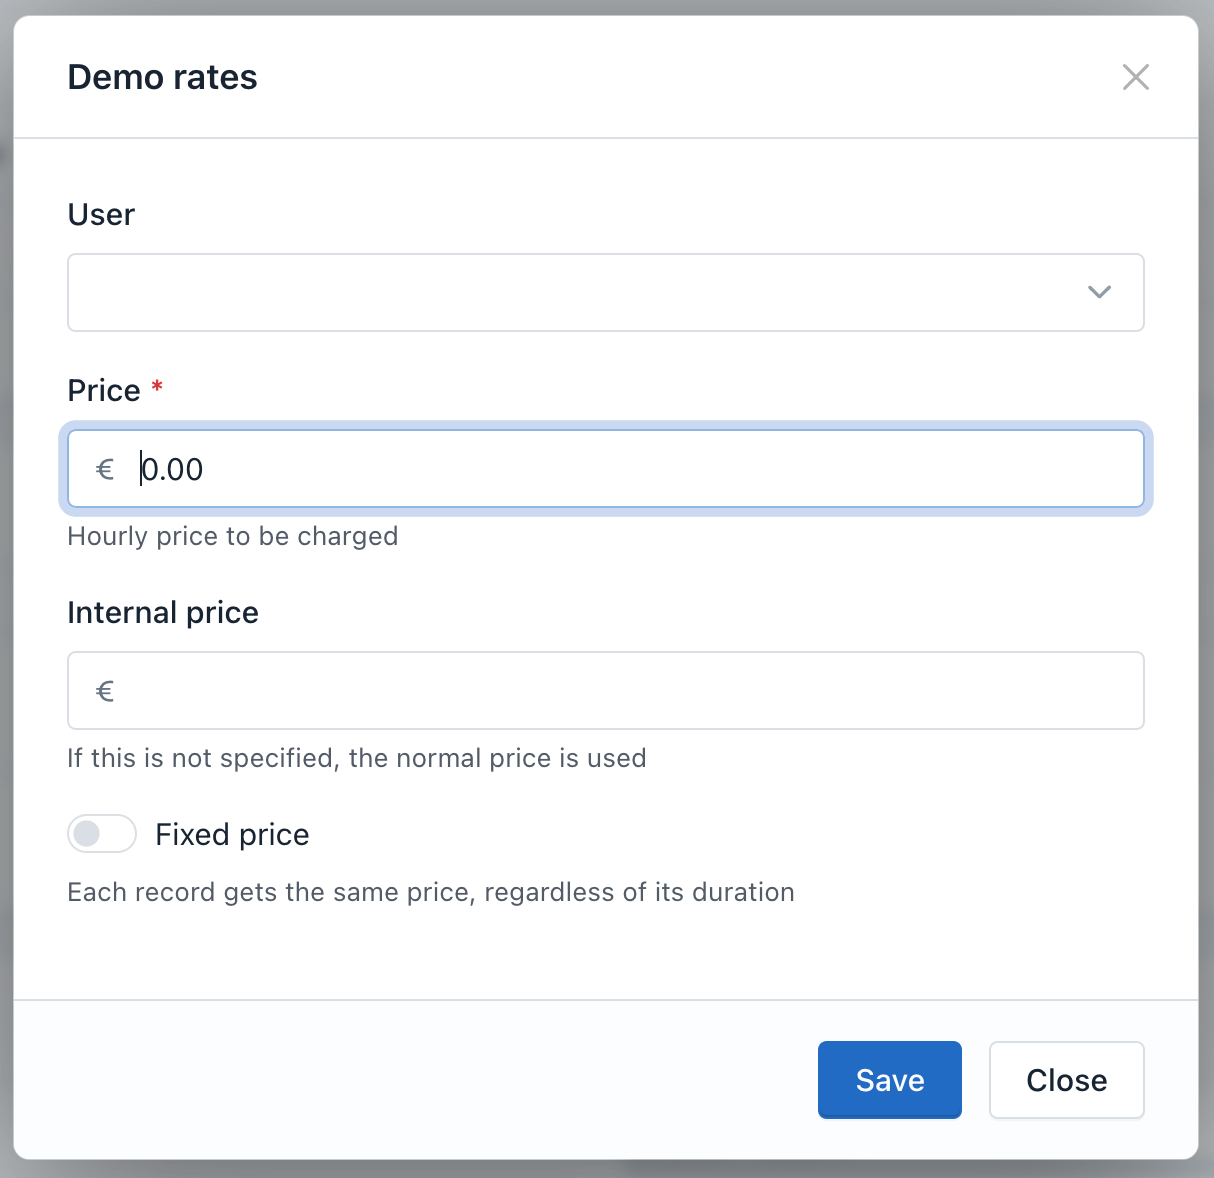Save the demo rate
The image size is (1214, 1178).
point(889,1080)
